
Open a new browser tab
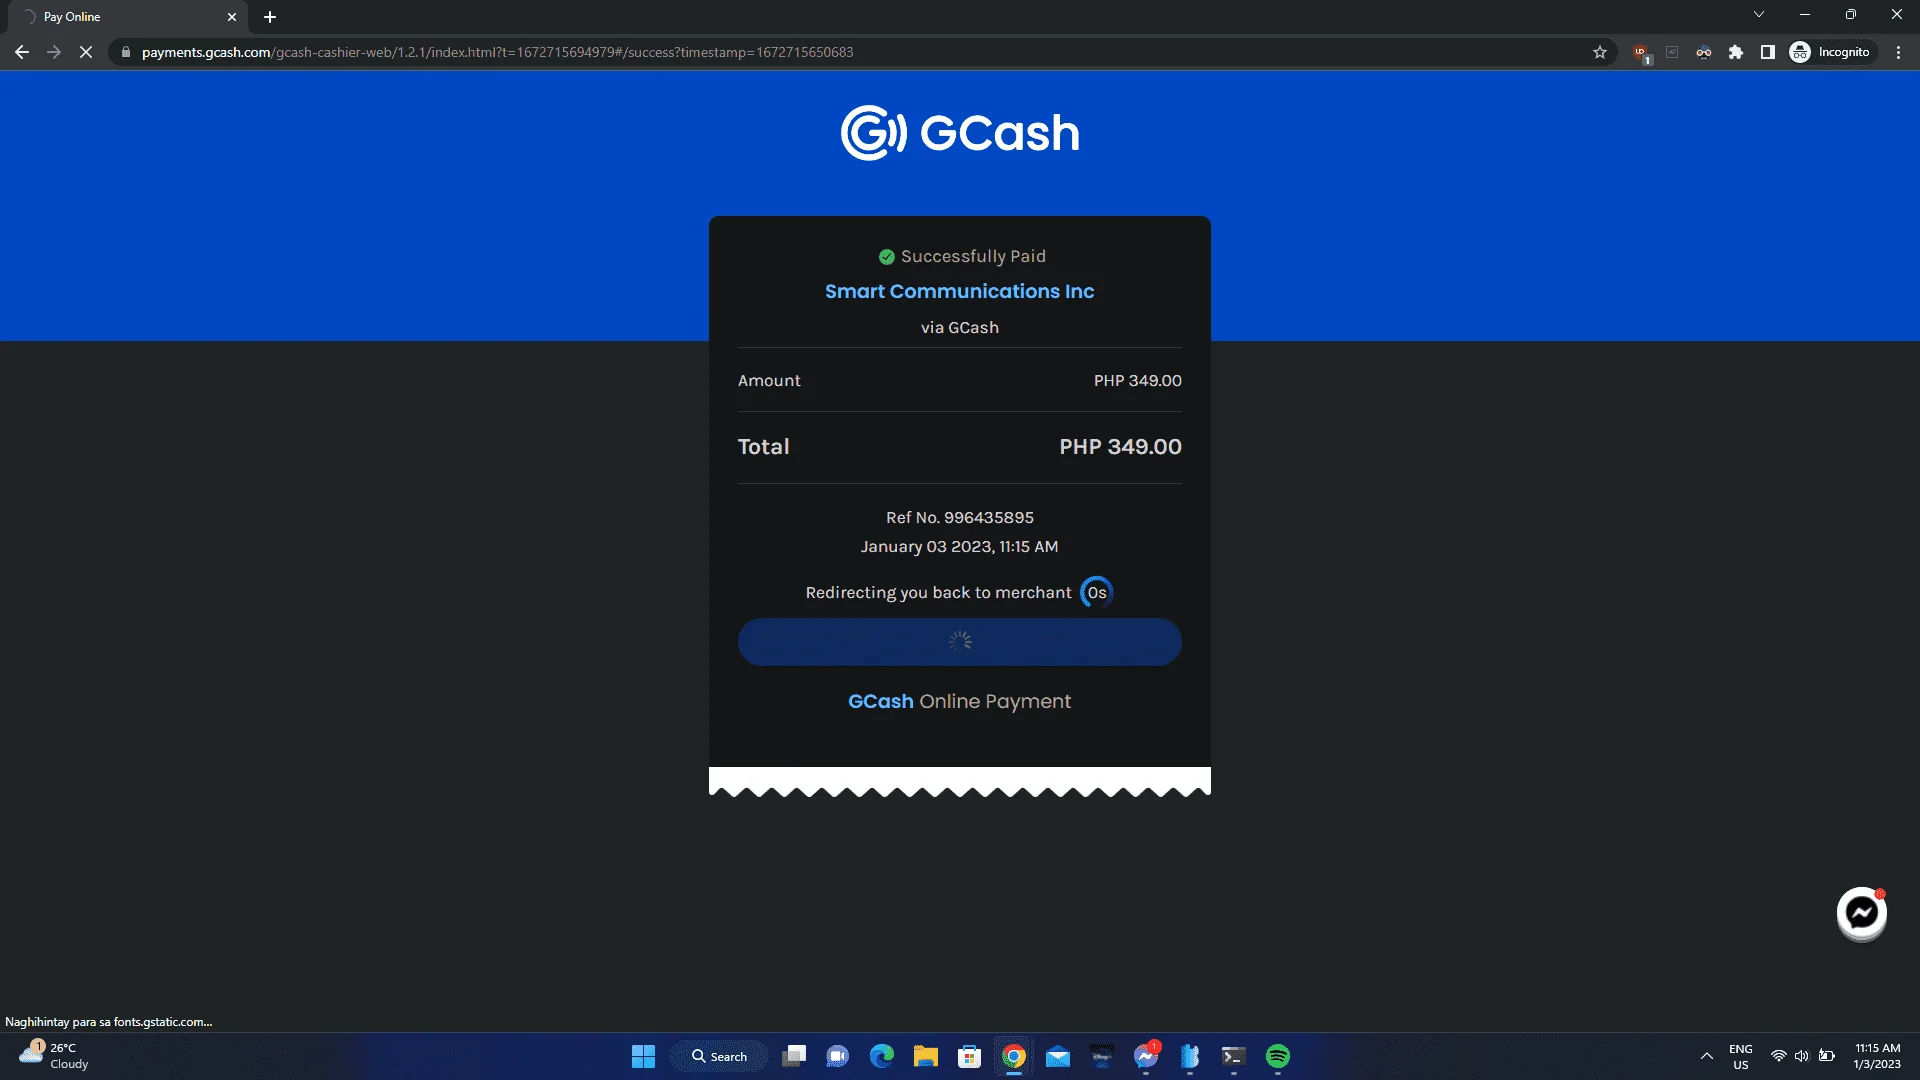(270, 17)
